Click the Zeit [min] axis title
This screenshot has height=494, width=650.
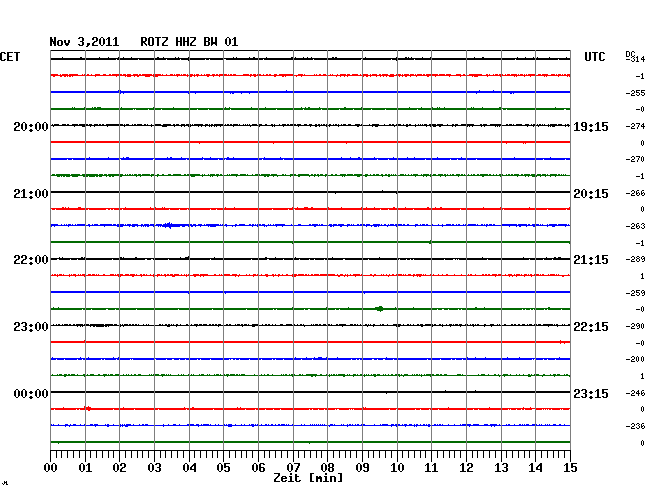coord(308,478)
